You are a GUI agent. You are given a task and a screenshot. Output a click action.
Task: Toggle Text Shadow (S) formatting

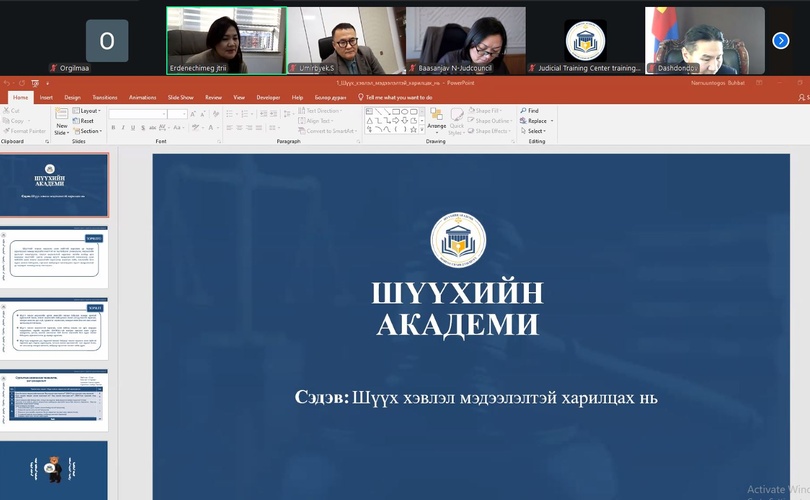click(x=143, y=128)
